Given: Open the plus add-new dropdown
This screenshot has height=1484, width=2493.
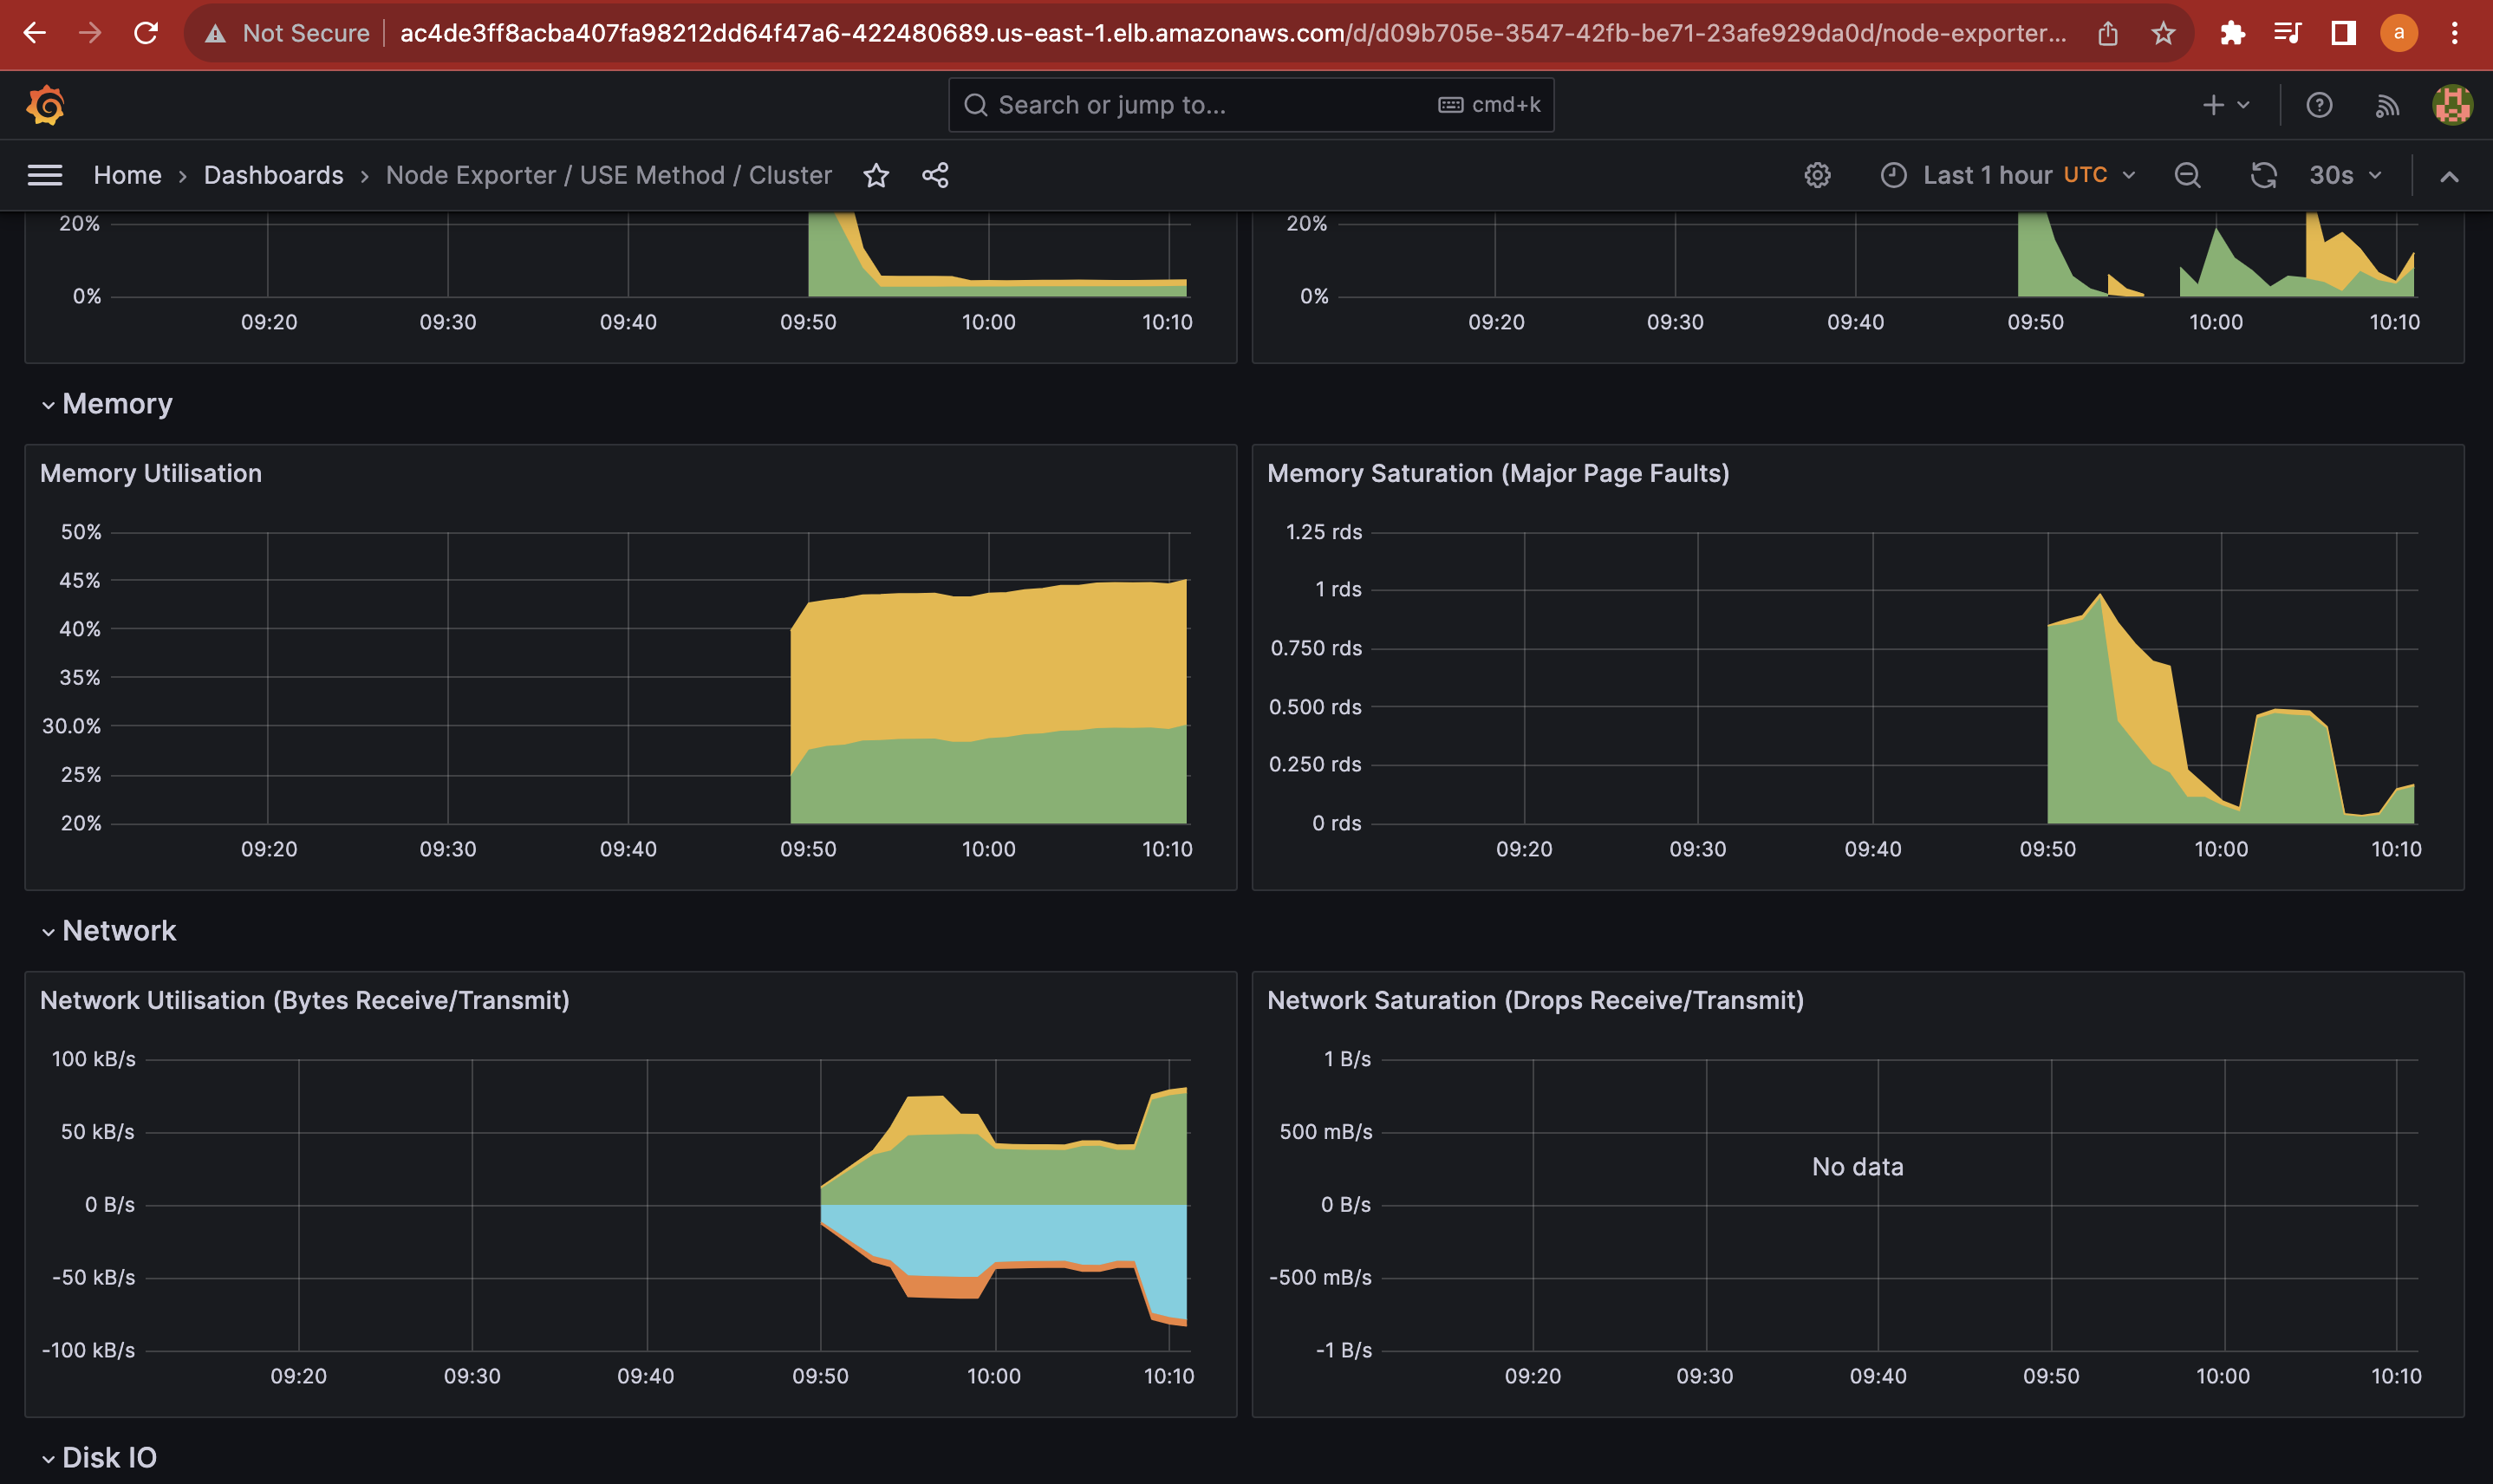Looking at the screenshot, I should (x=2225, y=105).
